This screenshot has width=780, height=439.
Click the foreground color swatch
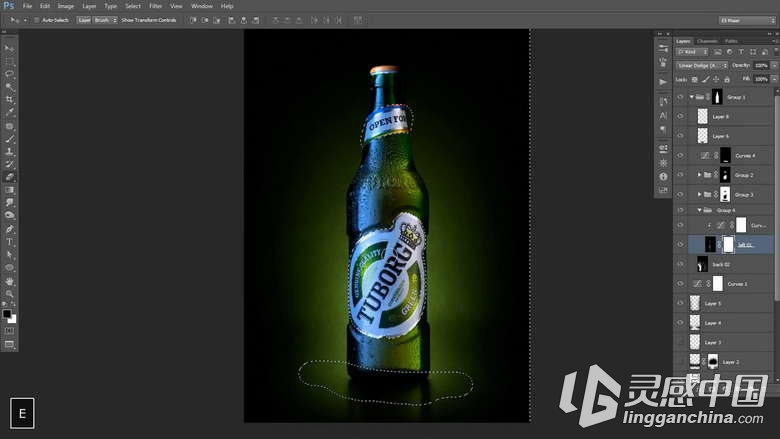(7, 314)
